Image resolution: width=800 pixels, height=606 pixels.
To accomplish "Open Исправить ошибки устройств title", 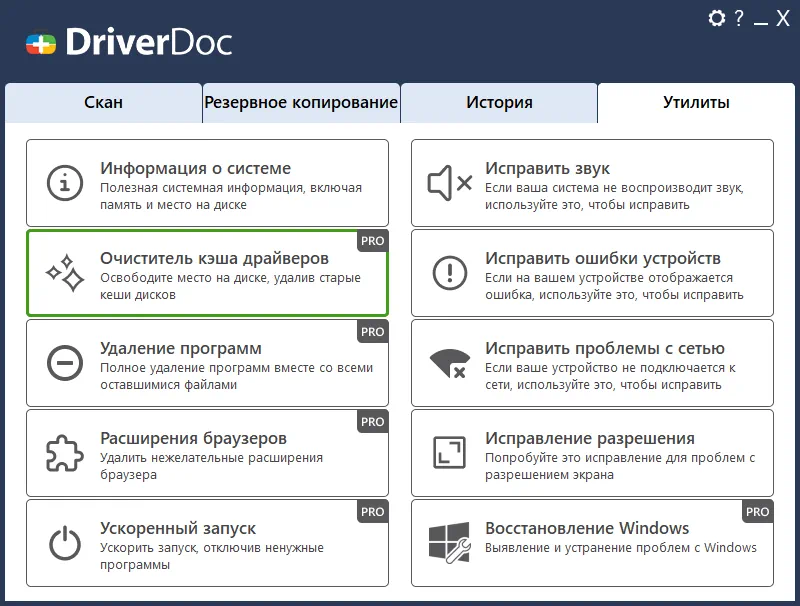I will [x=603, y=258].
